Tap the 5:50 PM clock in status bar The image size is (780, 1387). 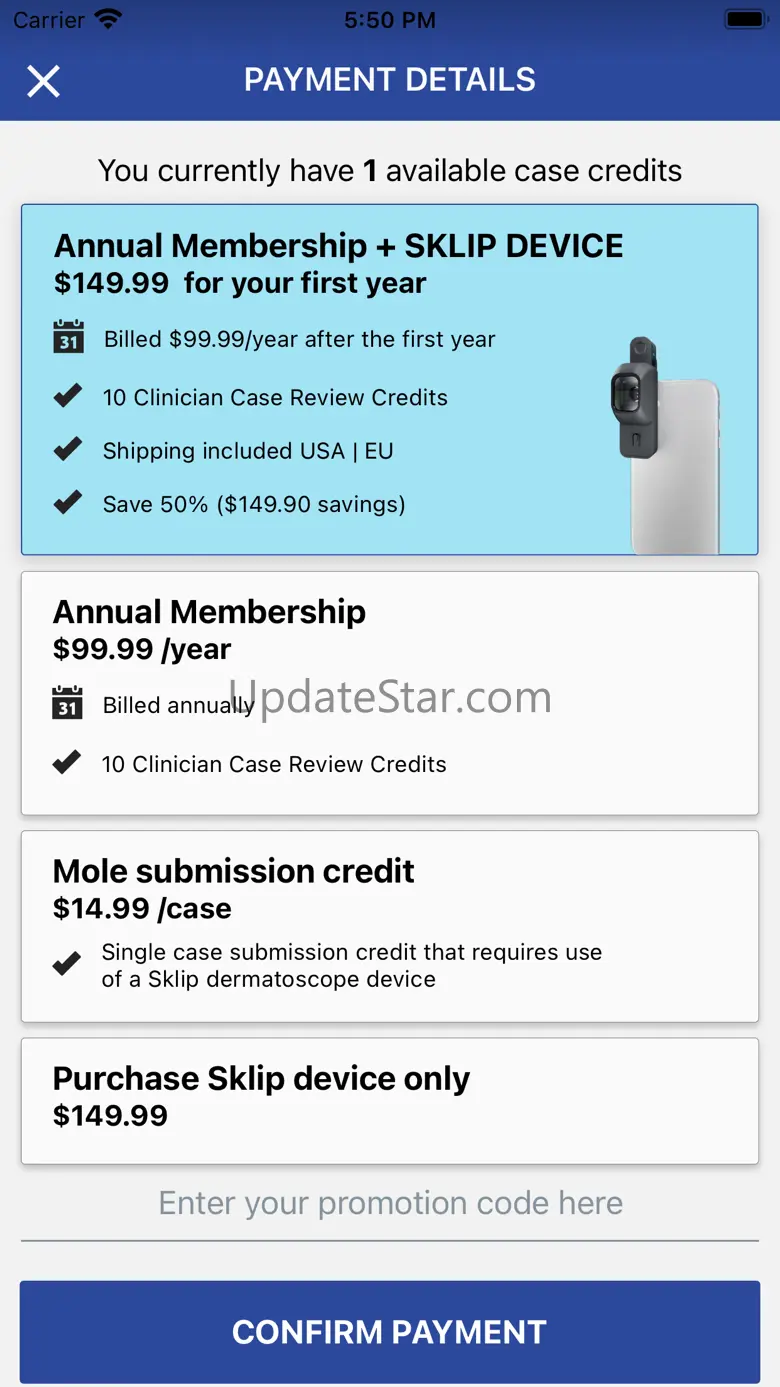point(389,20)
